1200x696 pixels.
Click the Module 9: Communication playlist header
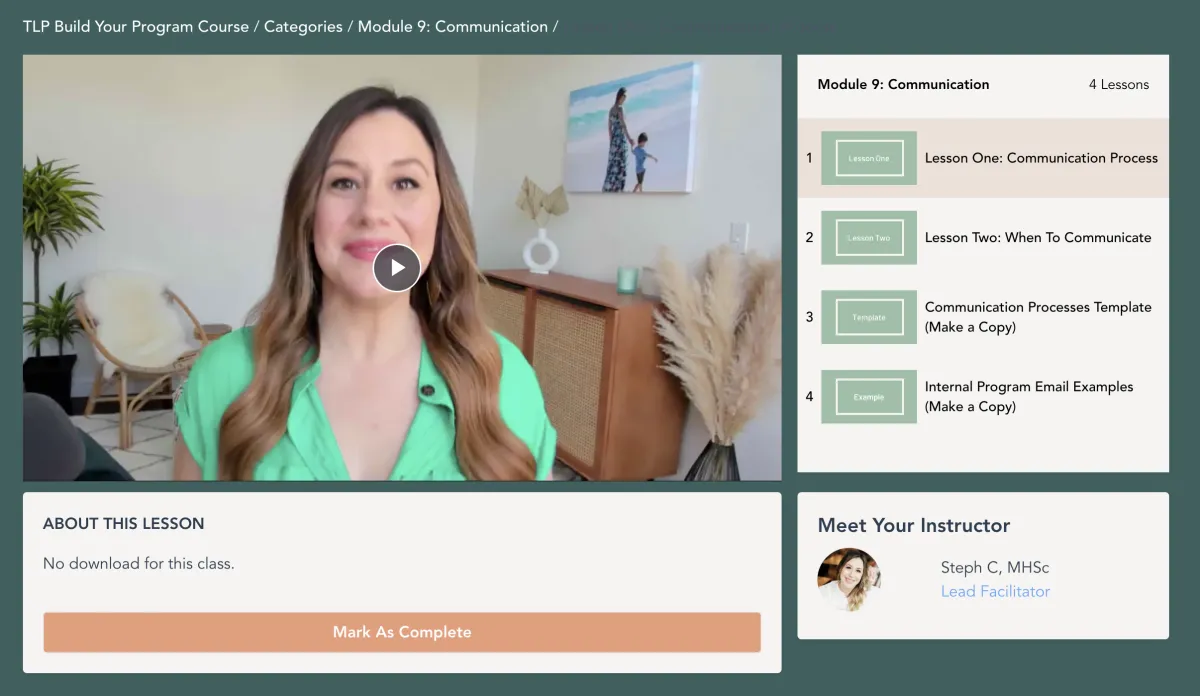click(x=903, y=84)
